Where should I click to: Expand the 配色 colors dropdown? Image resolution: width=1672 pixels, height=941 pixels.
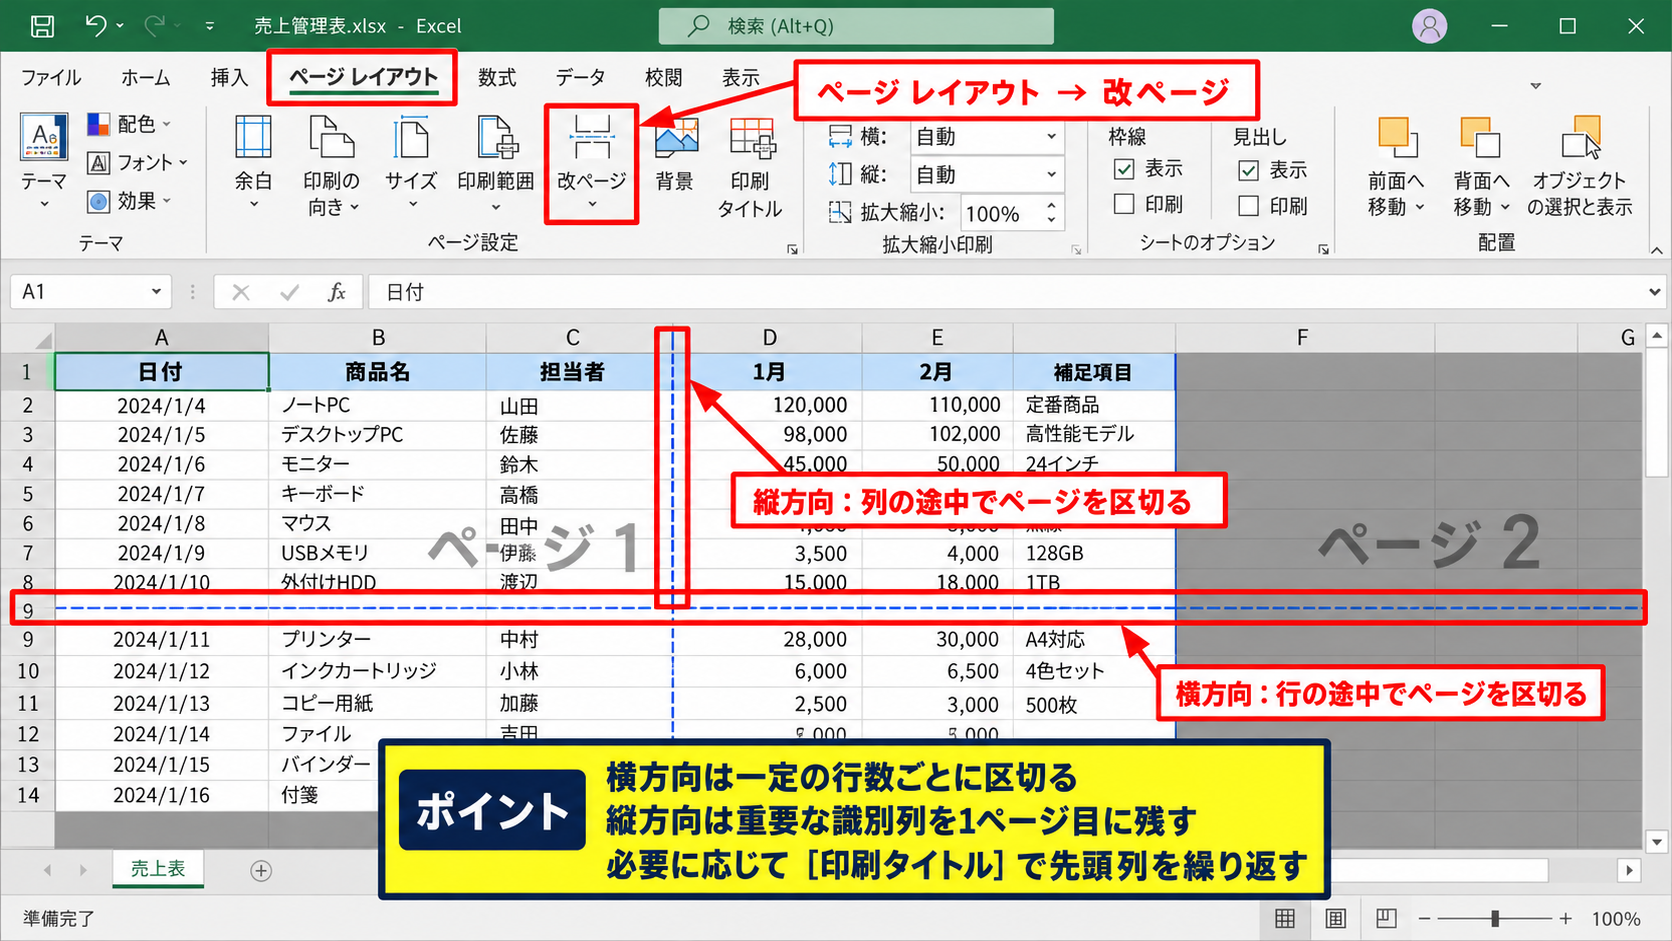tap(167, 124)
